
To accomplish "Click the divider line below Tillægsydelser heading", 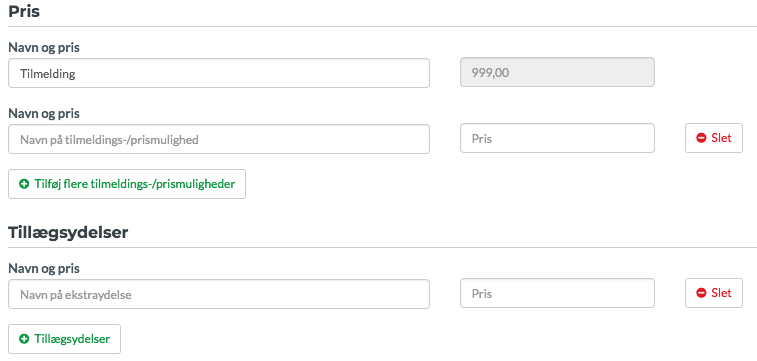I will 382,248.
